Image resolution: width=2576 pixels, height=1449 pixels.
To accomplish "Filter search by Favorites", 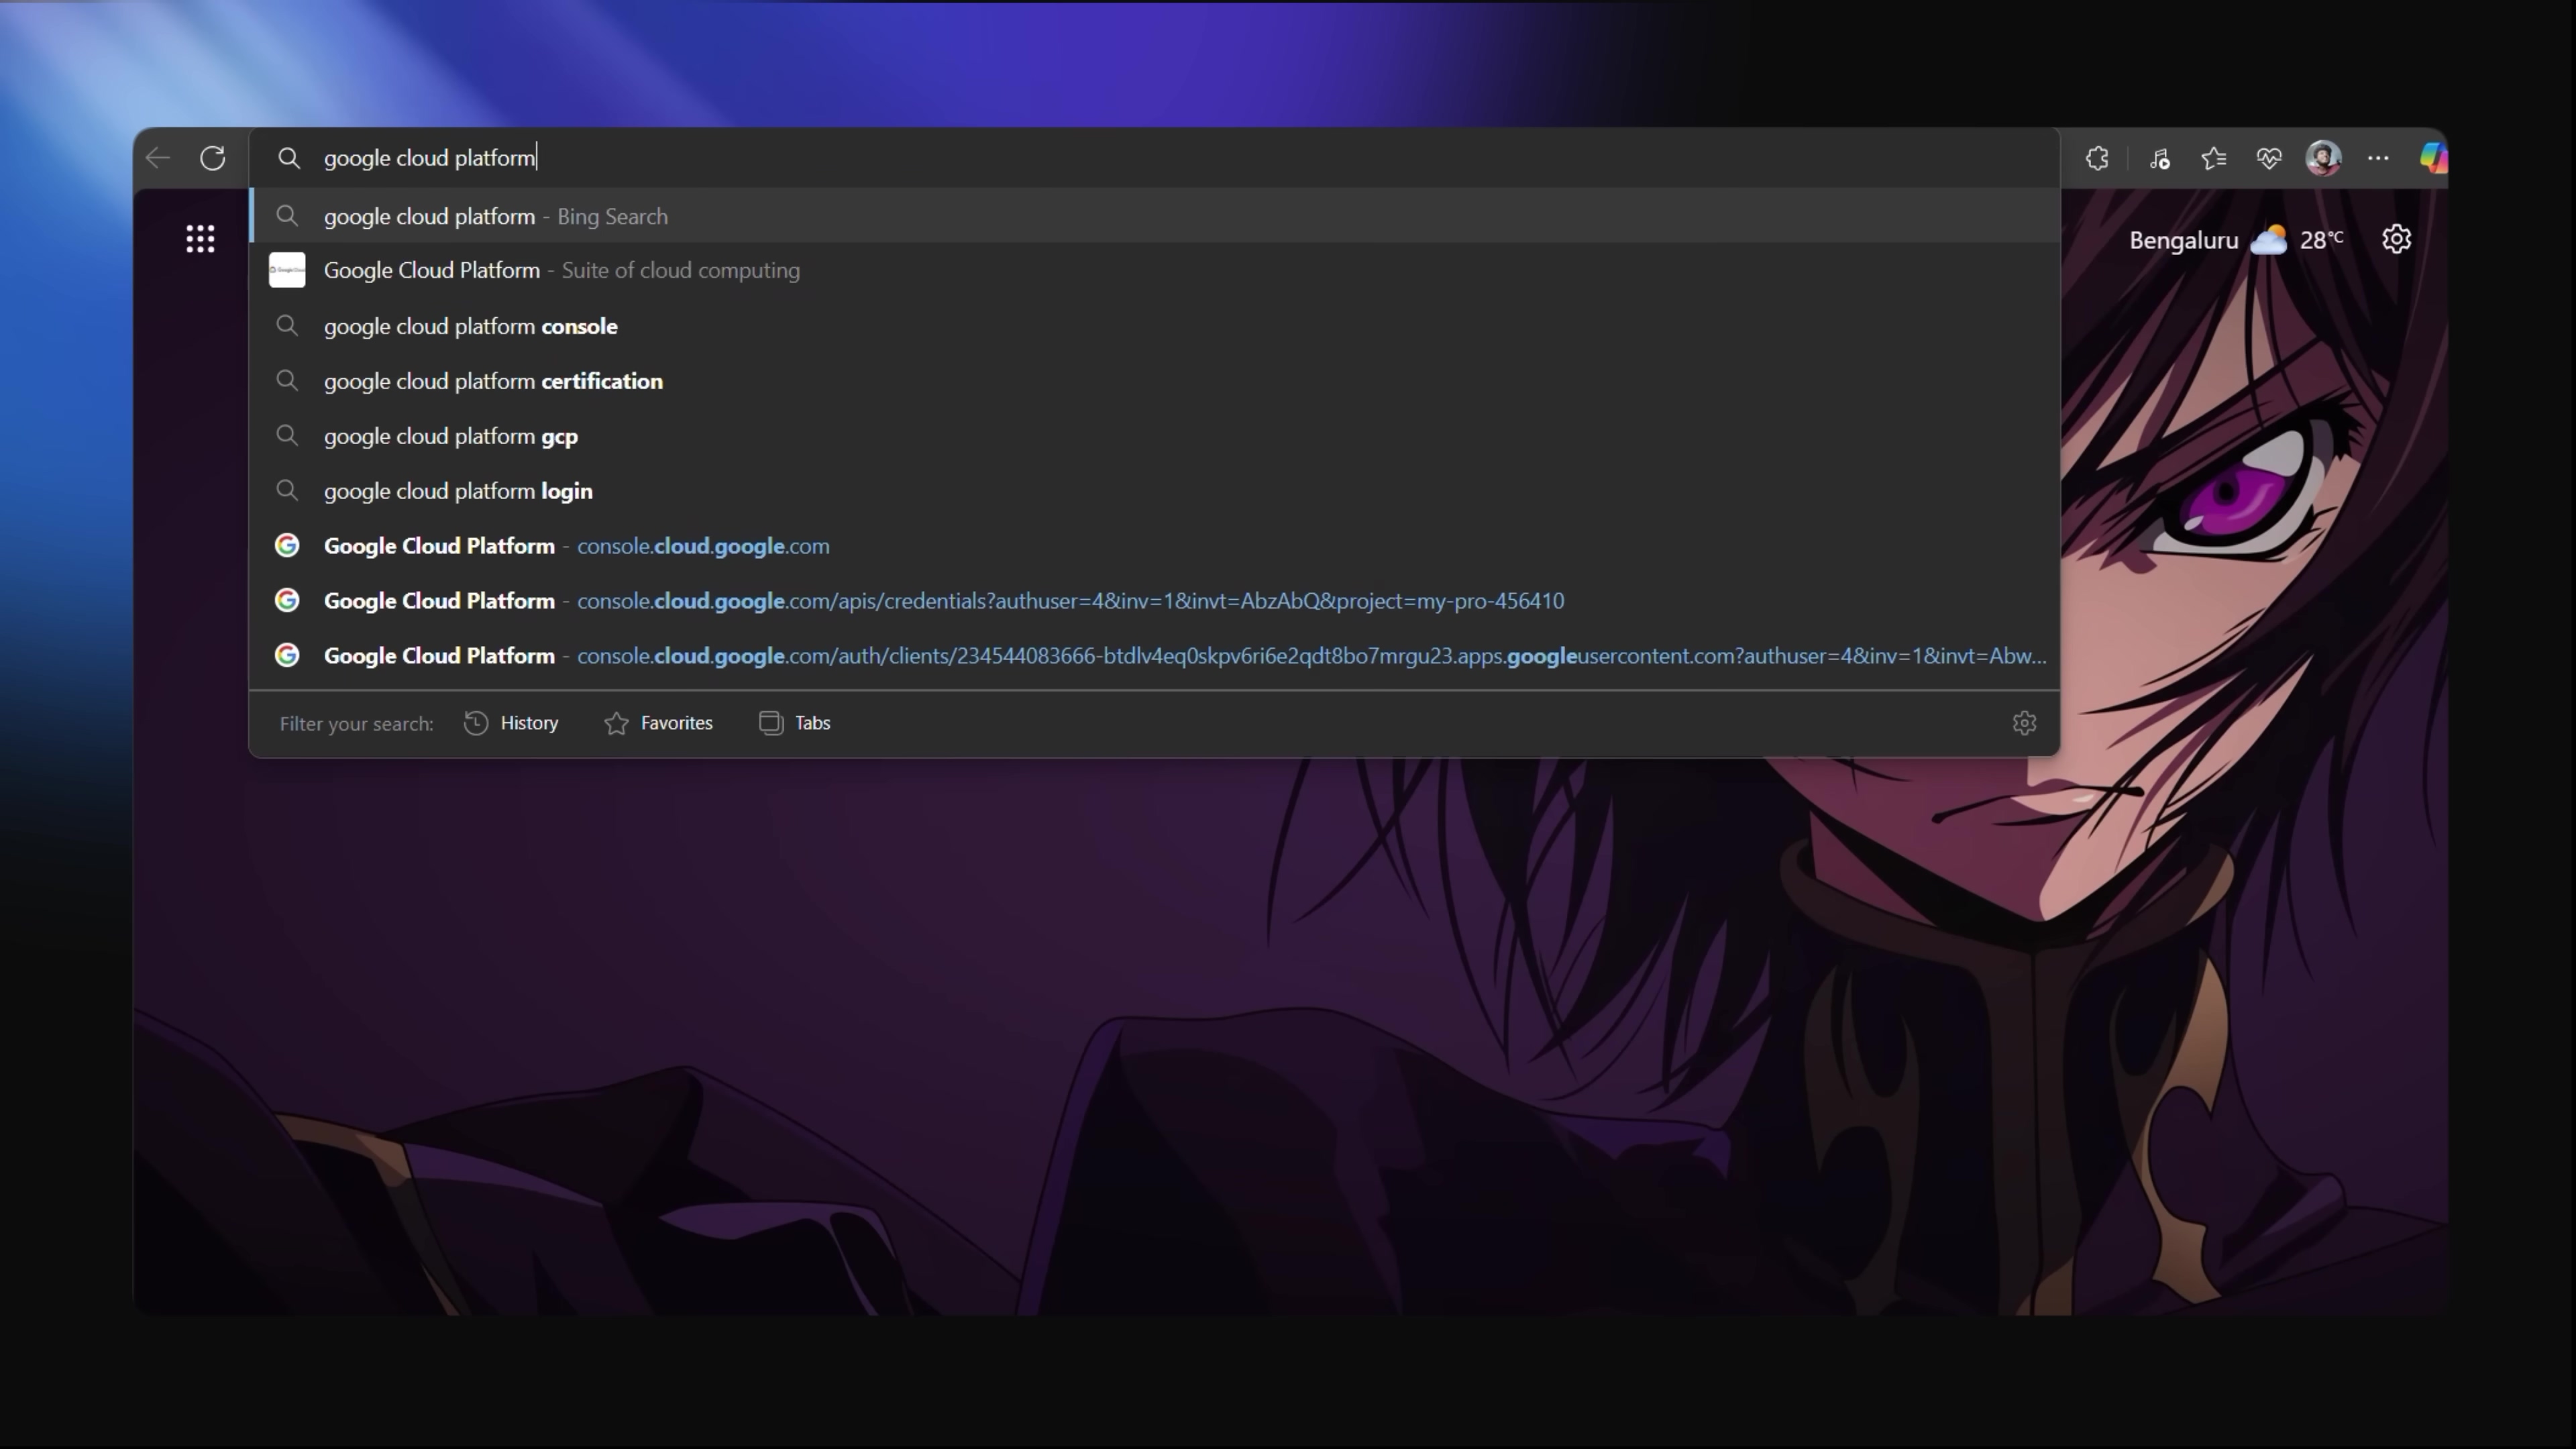I will tap(658, 723).
